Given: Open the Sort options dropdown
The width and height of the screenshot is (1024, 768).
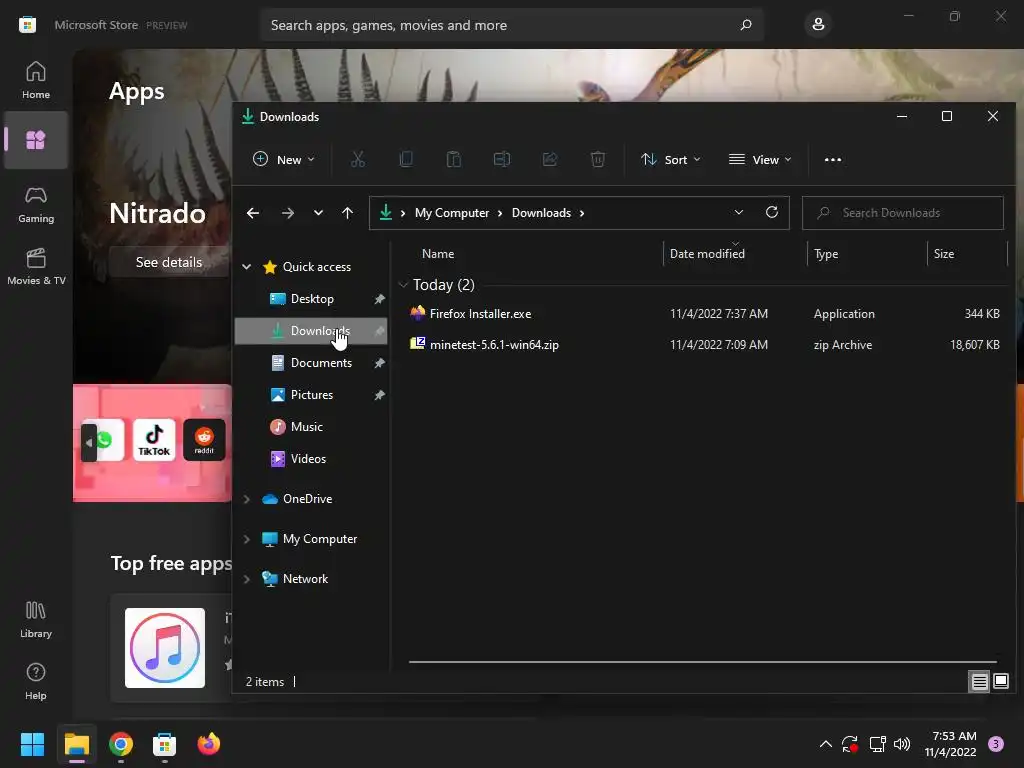Looking at the screenshot, I should [x=671, y=159].
